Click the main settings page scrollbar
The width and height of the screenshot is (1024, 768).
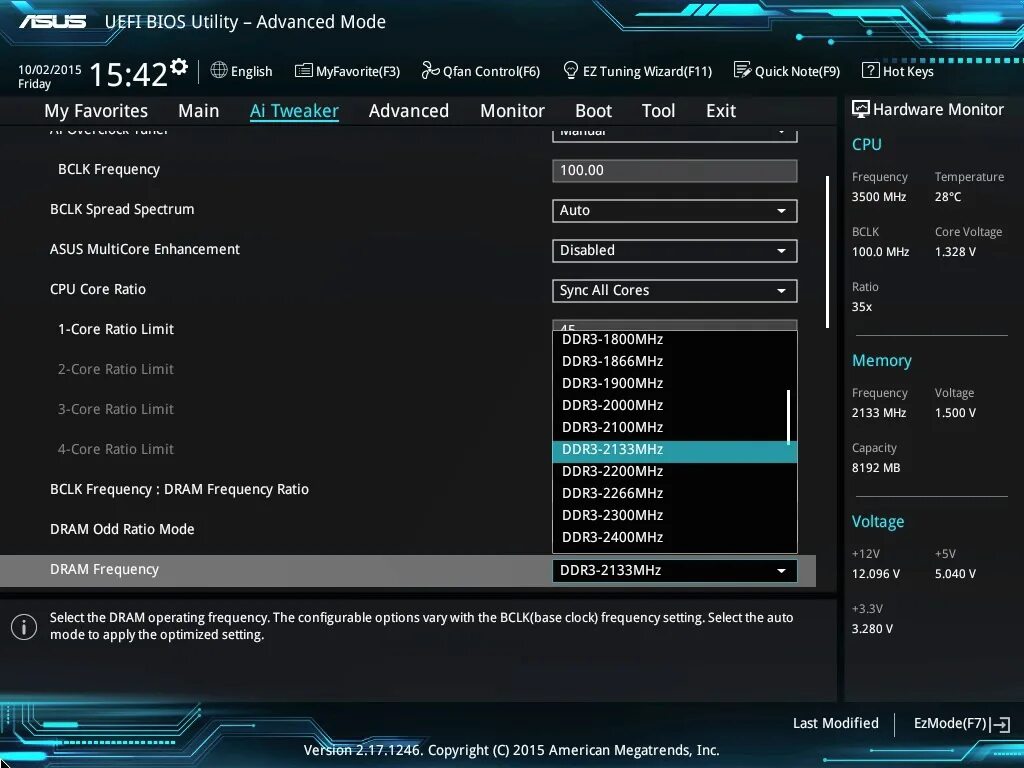click(827, 251)
